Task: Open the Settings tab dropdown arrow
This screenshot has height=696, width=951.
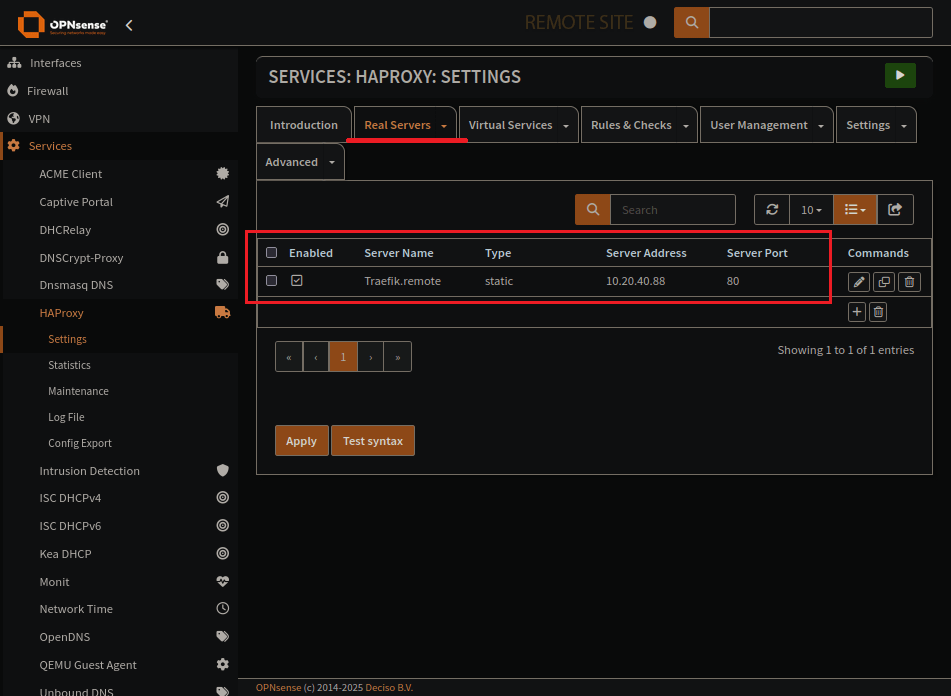Action: pyautogui.click(x=904, y=125)
